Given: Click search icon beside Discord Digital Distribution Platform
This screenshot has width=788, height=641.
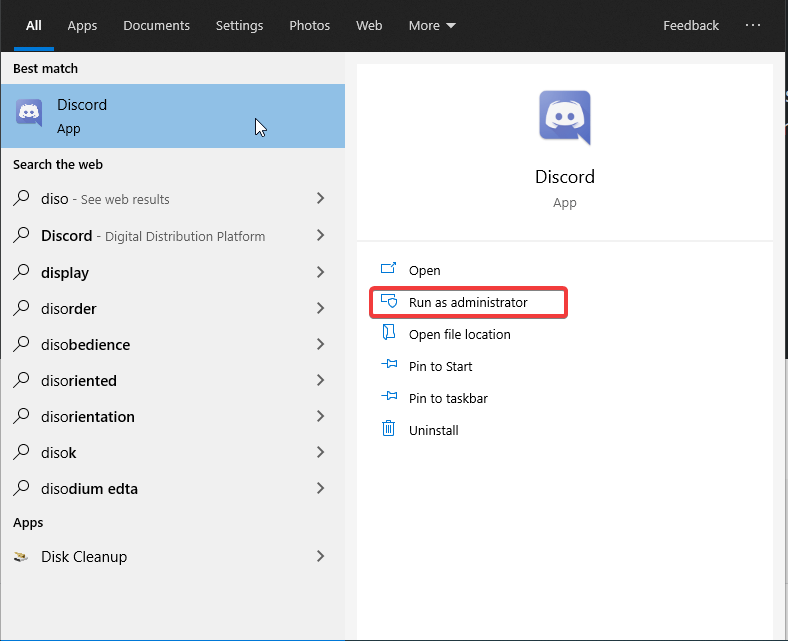Looking at the screenshot, I should [21, 235].
